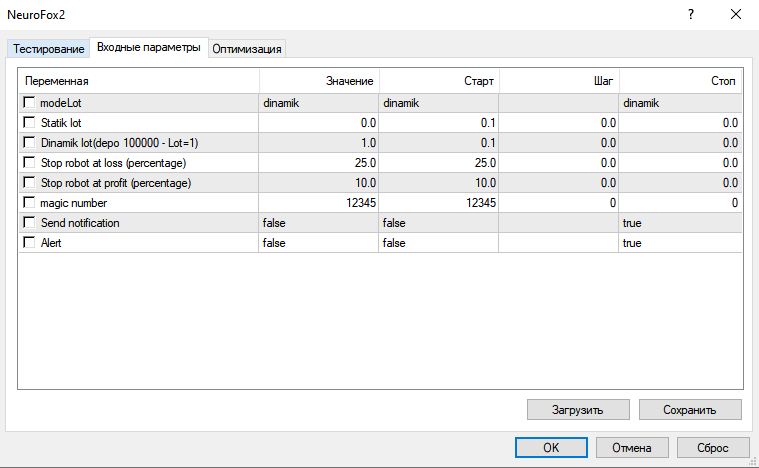Select the Dinamik lot(depo 100000 - Lot=1) label
759x468 pixels.
(x=120, y=143)
